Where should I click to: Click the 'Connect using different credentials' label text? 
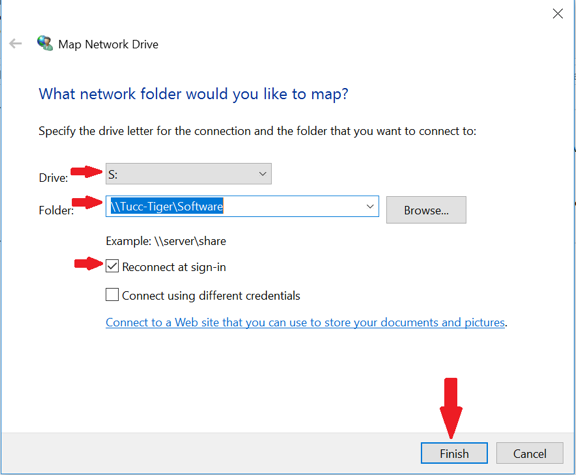click(211, 296)
